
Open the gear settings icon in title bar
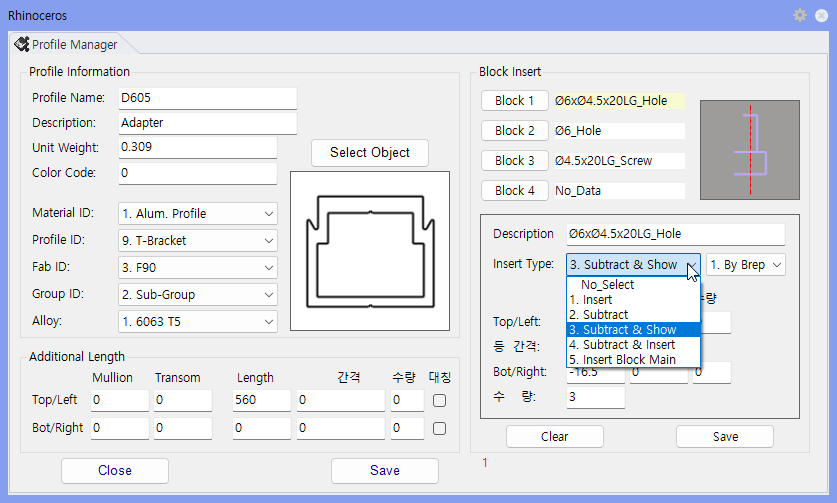[800, 15]
